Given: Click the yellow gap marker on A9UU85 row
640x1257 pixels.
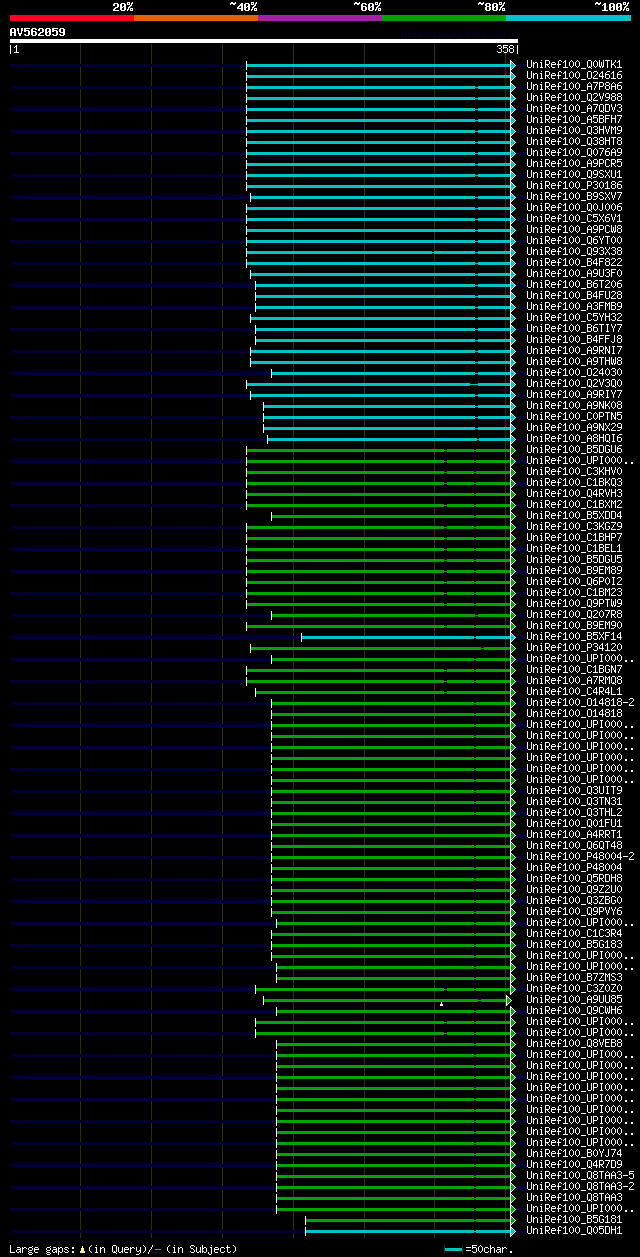Looking at the screenshot, I should [x=441, y=1003].
